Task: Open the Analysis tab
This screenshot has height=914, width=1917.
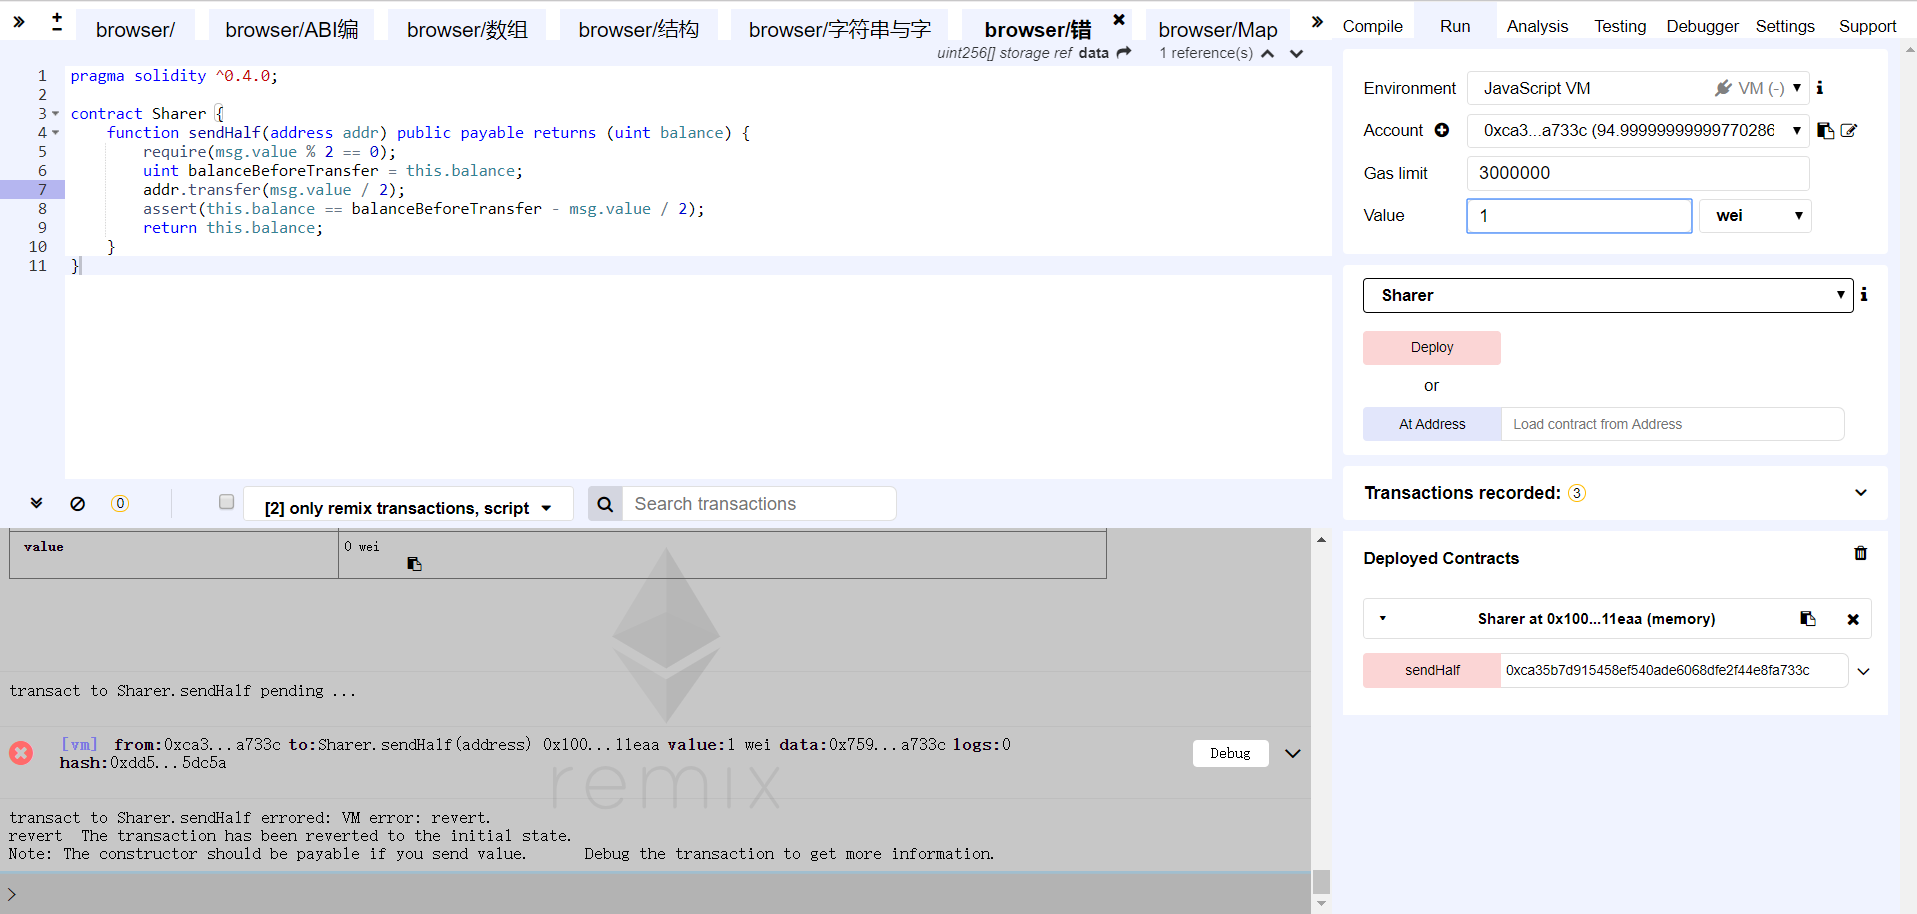Action: (1537, 26)
